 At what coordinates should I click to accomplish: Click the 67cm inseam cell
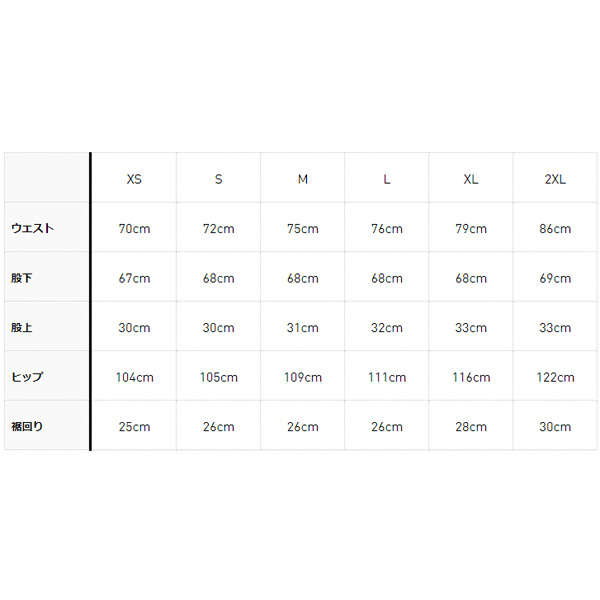click(134, 278)
